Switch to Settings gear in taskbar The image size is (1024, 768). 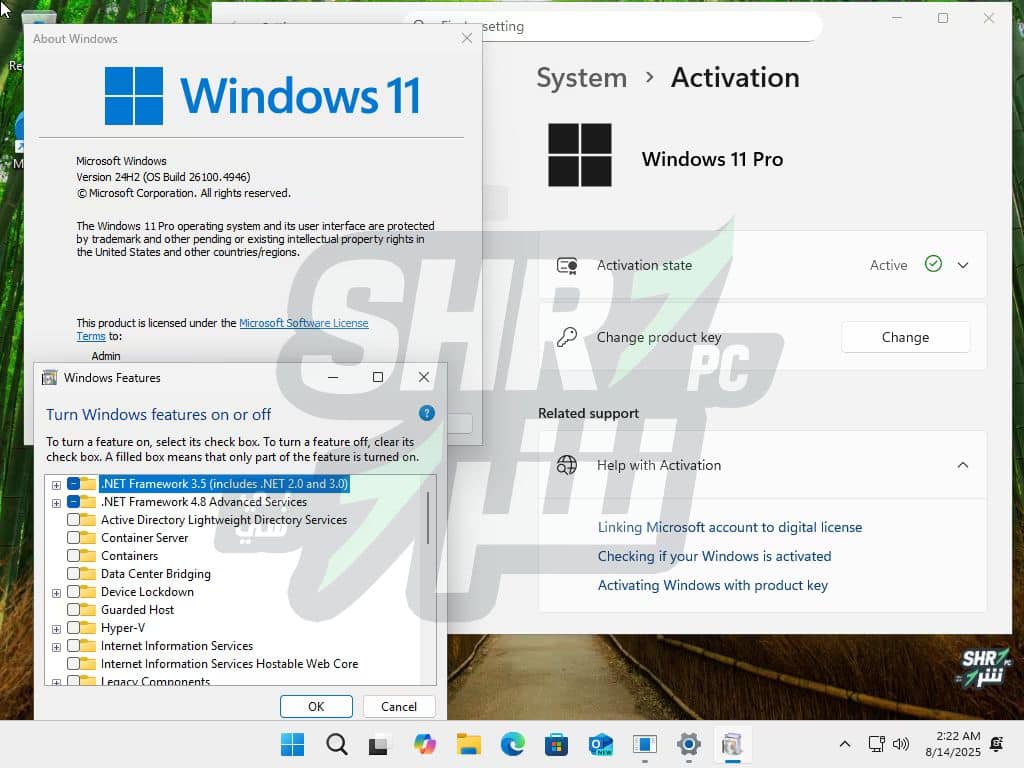click(688, 744)
